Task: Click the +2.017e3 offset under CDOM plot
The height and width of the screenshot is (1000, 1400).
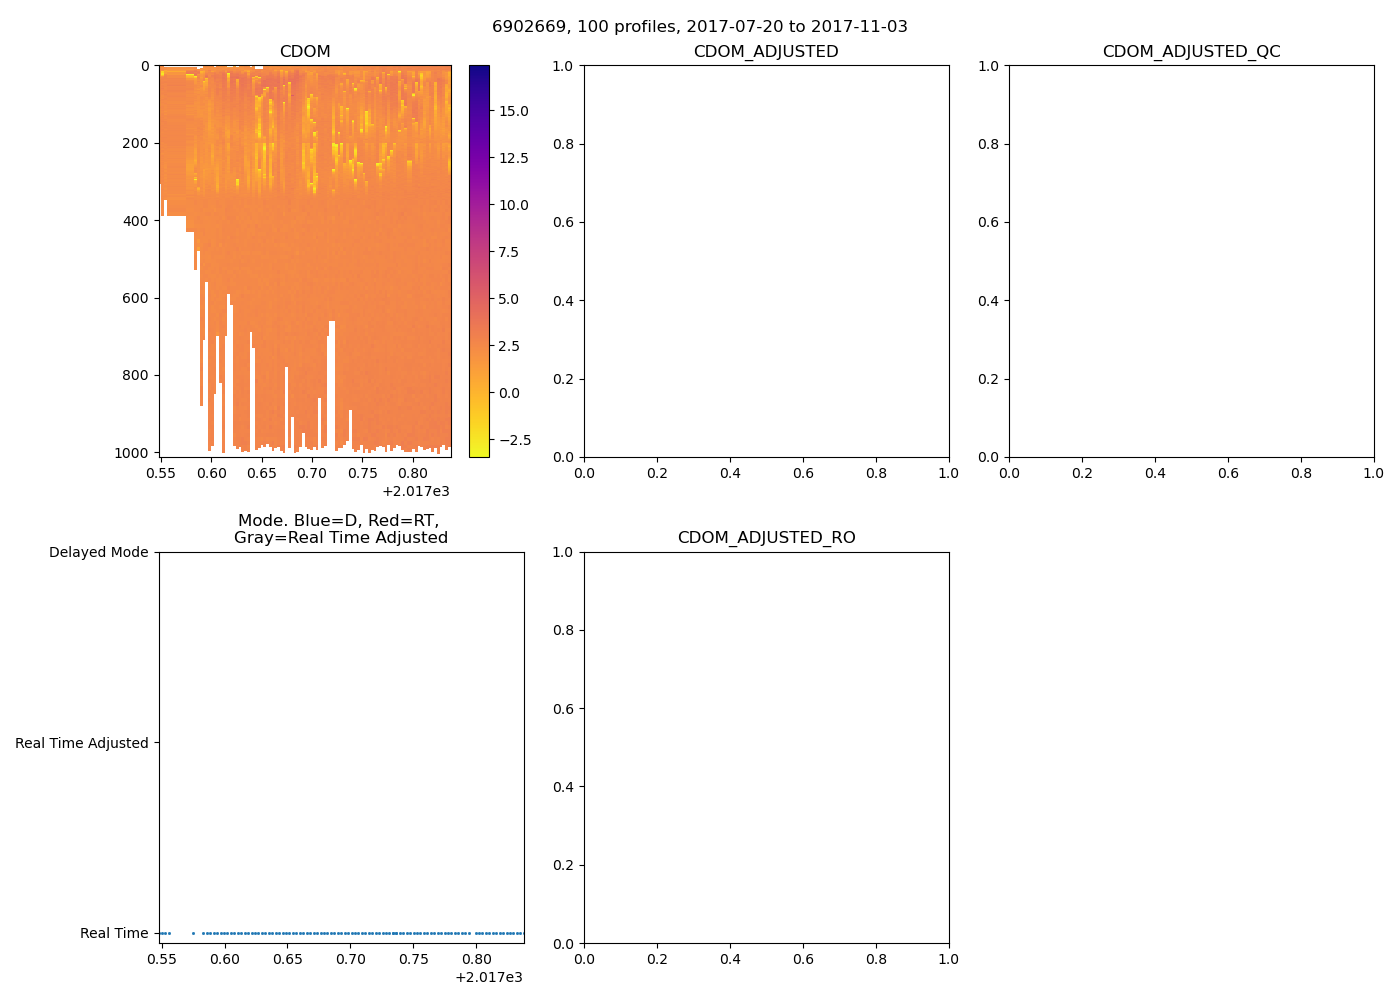Action: click(x=415, y=491)
